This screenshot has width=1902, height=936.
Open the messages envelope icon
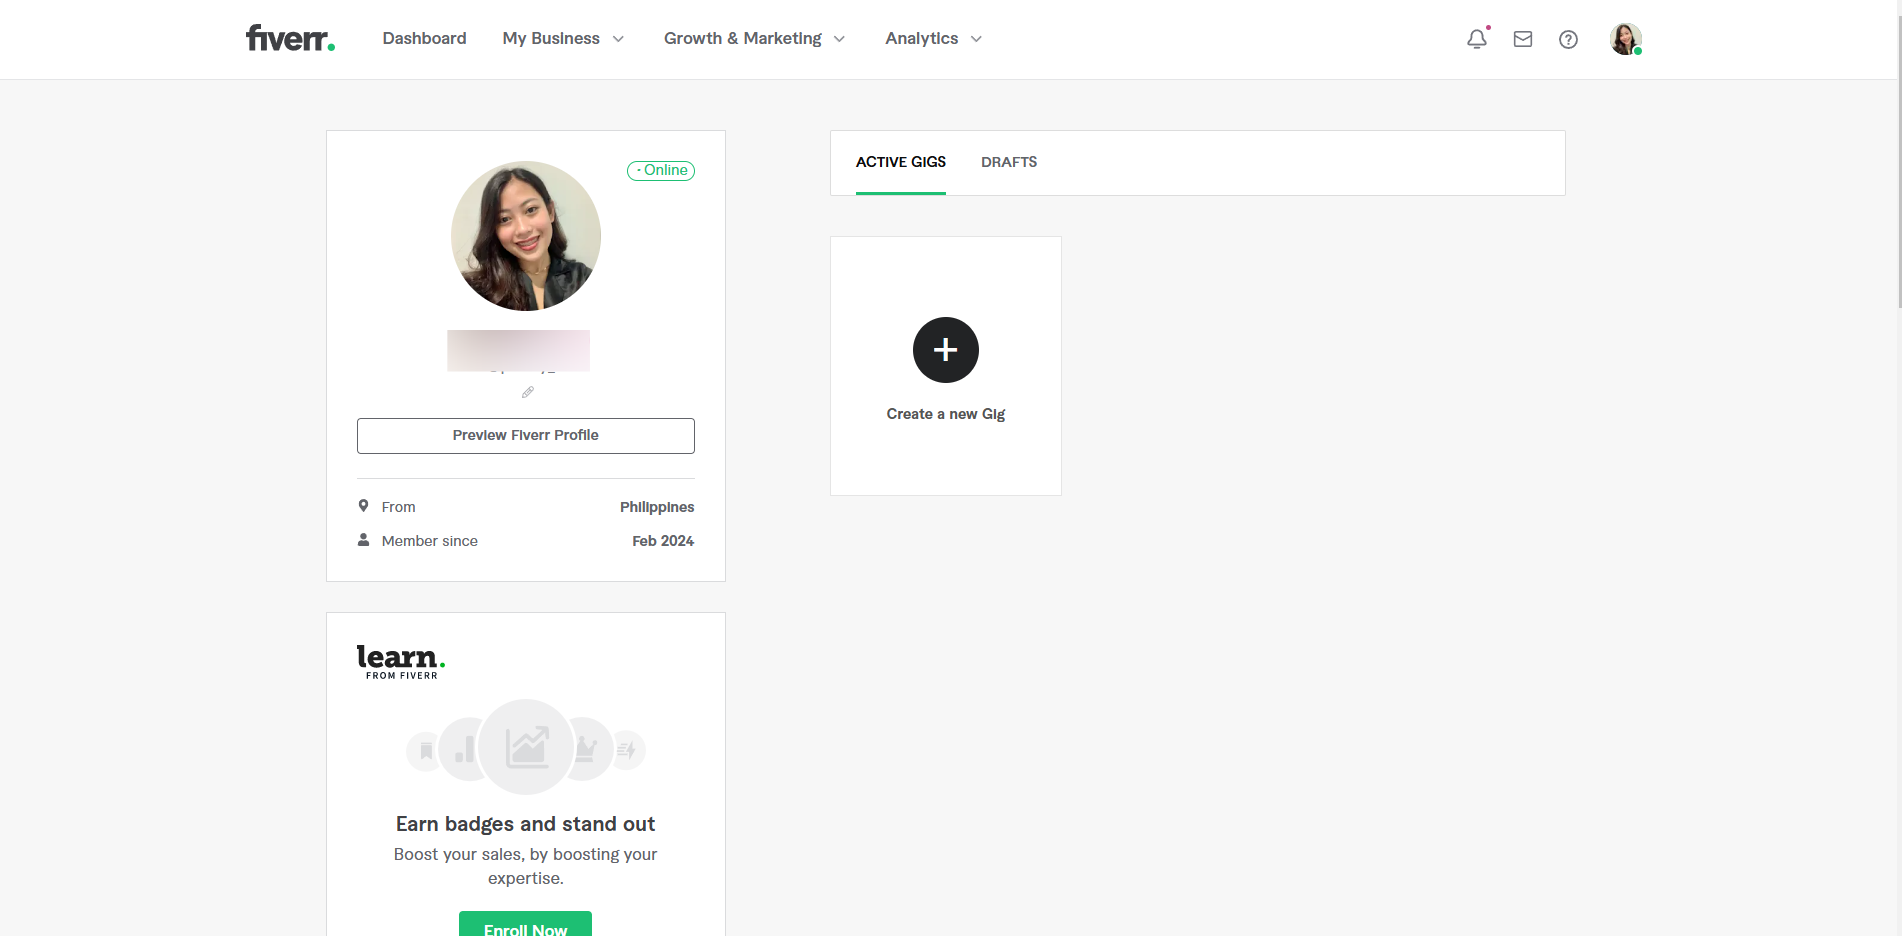click(1523, 39)
